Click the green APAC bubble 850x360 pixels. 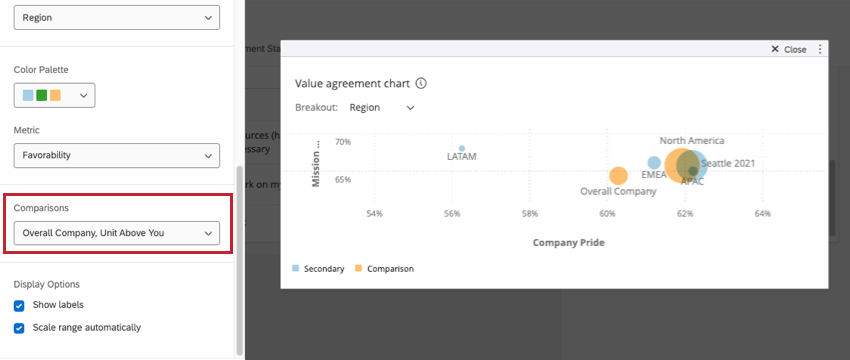coord(693,171)
